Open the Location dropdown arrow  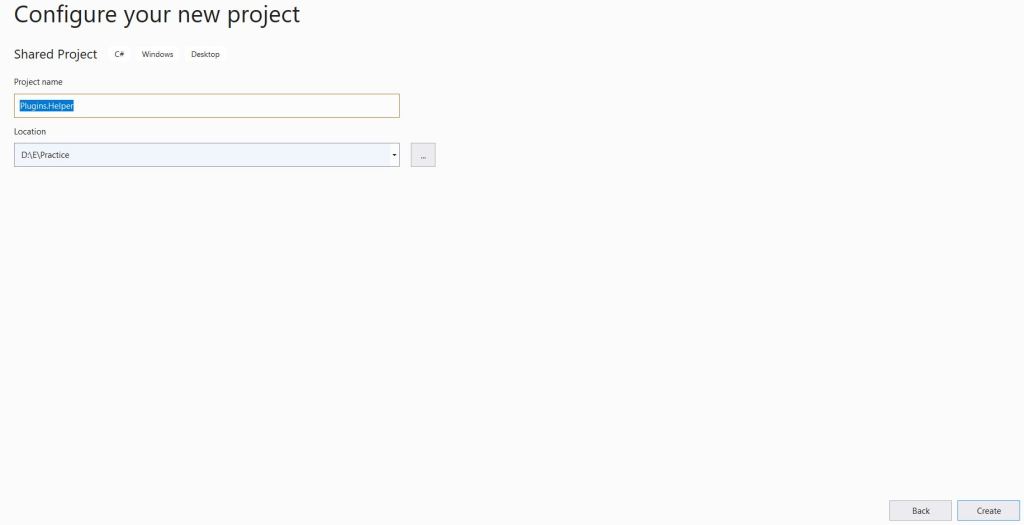(x=394, y=155)
